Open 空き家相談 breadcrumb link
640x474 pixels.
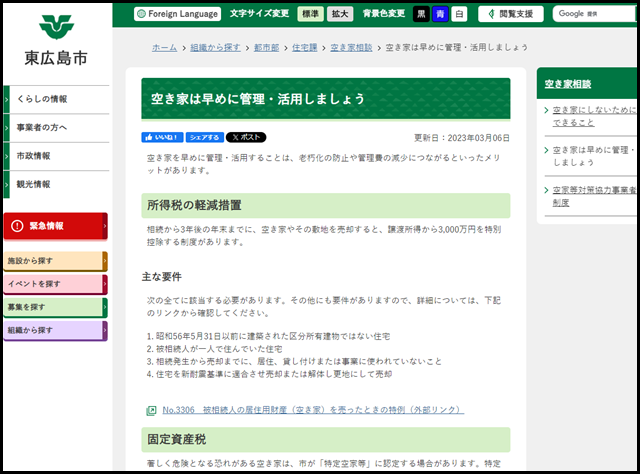tap(351, 48)
